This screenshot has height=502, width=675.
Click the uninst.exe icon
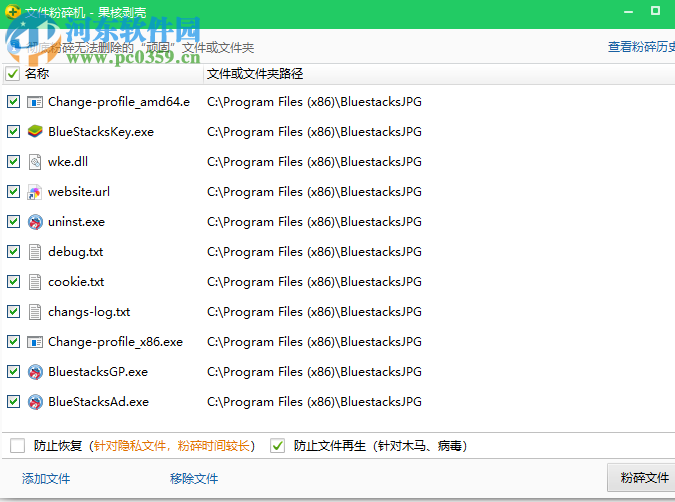[x=35, y=222]
